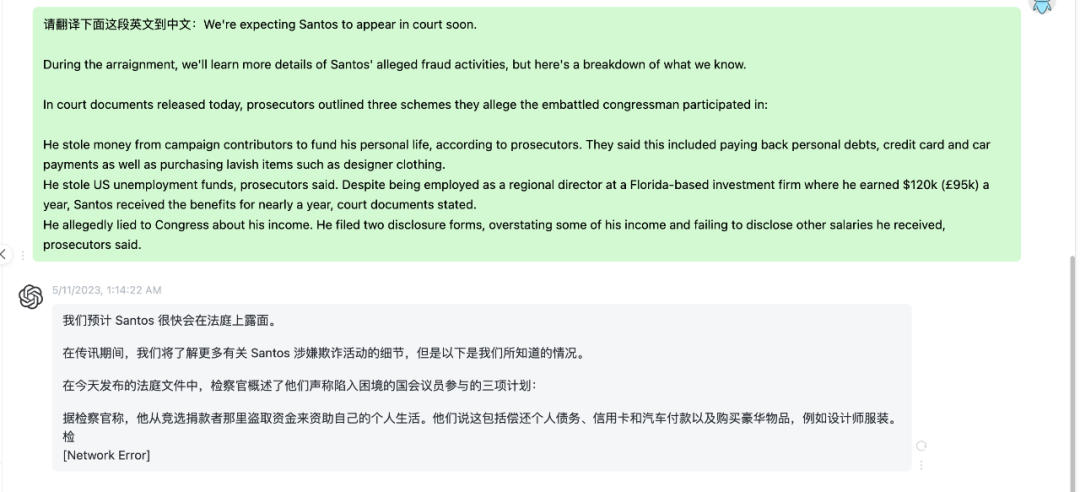The width and height of the screenshot is (1080, 492).
Task: Click the reply line starting with "据检察官称"
Action: [x=480, y=418]
